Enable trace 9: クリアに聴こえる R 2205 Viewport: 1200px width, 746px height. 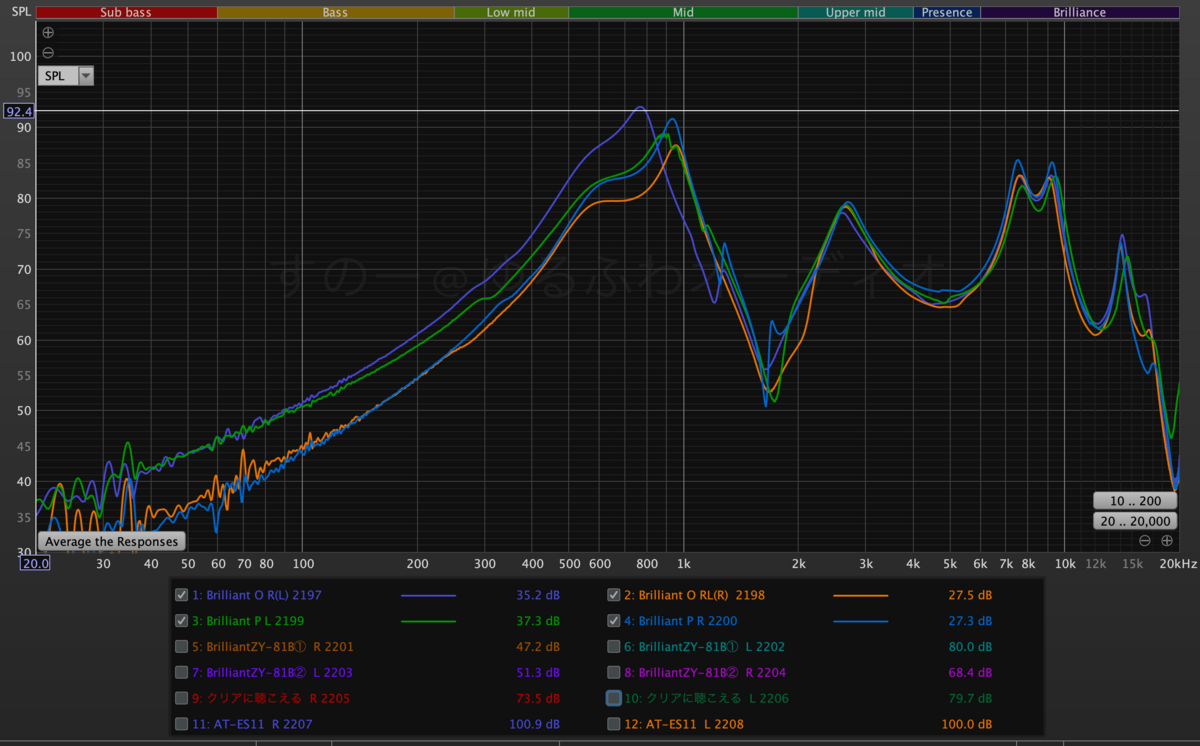tap(181, 698)
